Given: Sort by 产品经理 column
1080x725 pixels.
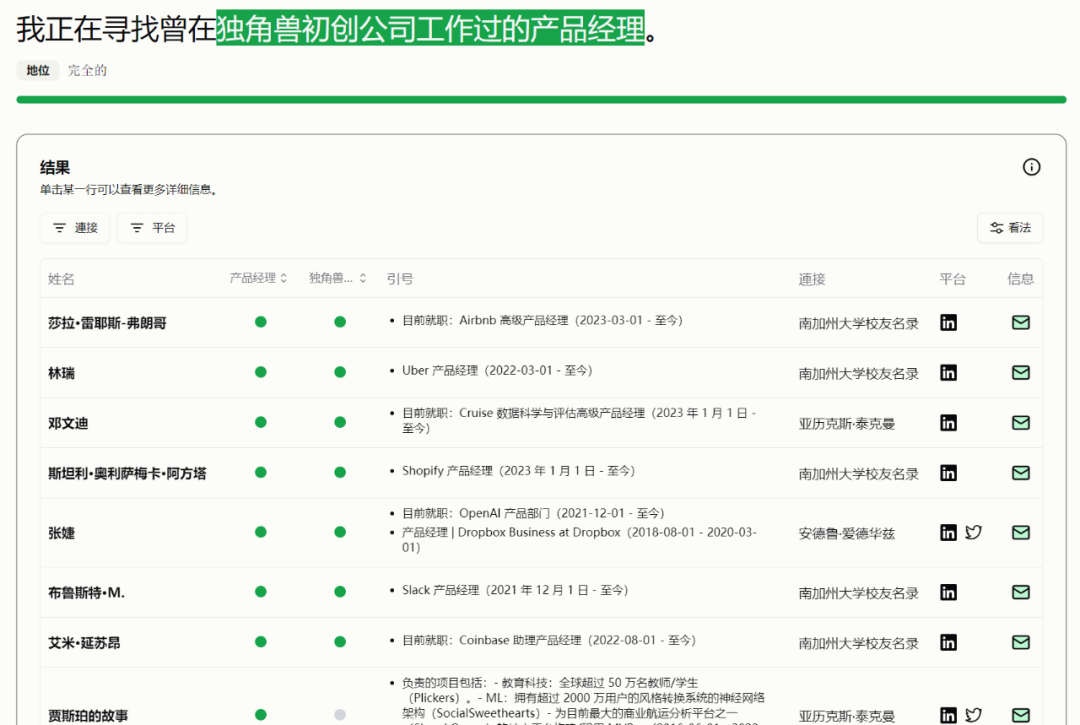Looking at the screenshot, I should point(258,278).
